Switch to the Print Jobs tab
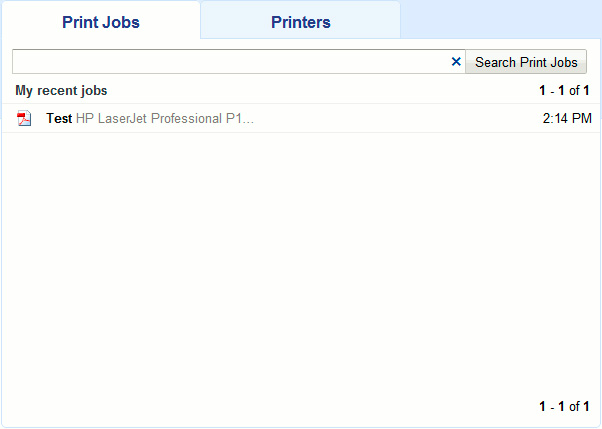This screenshot has height=429, width=602. coord(101,22)
